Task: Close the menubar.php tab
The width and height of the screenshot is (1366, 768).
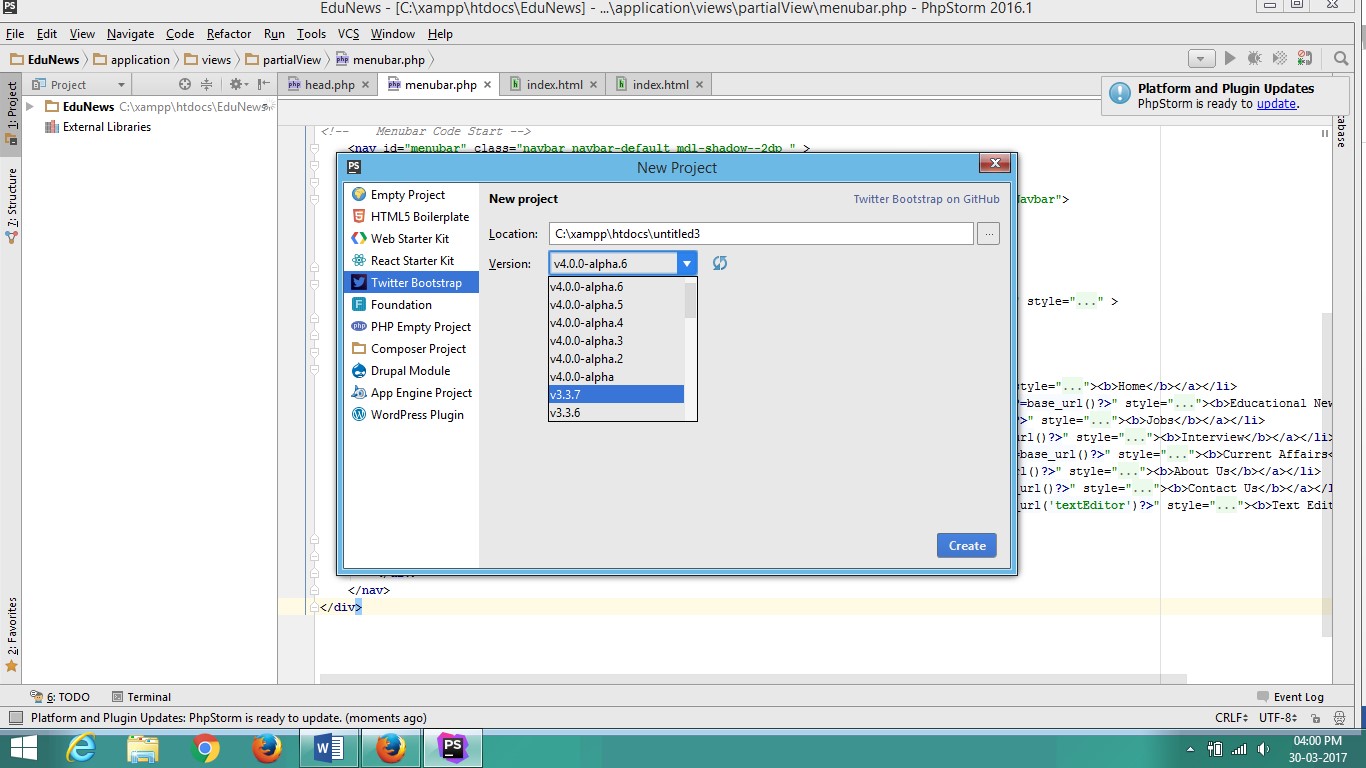Action: [487, 85]
